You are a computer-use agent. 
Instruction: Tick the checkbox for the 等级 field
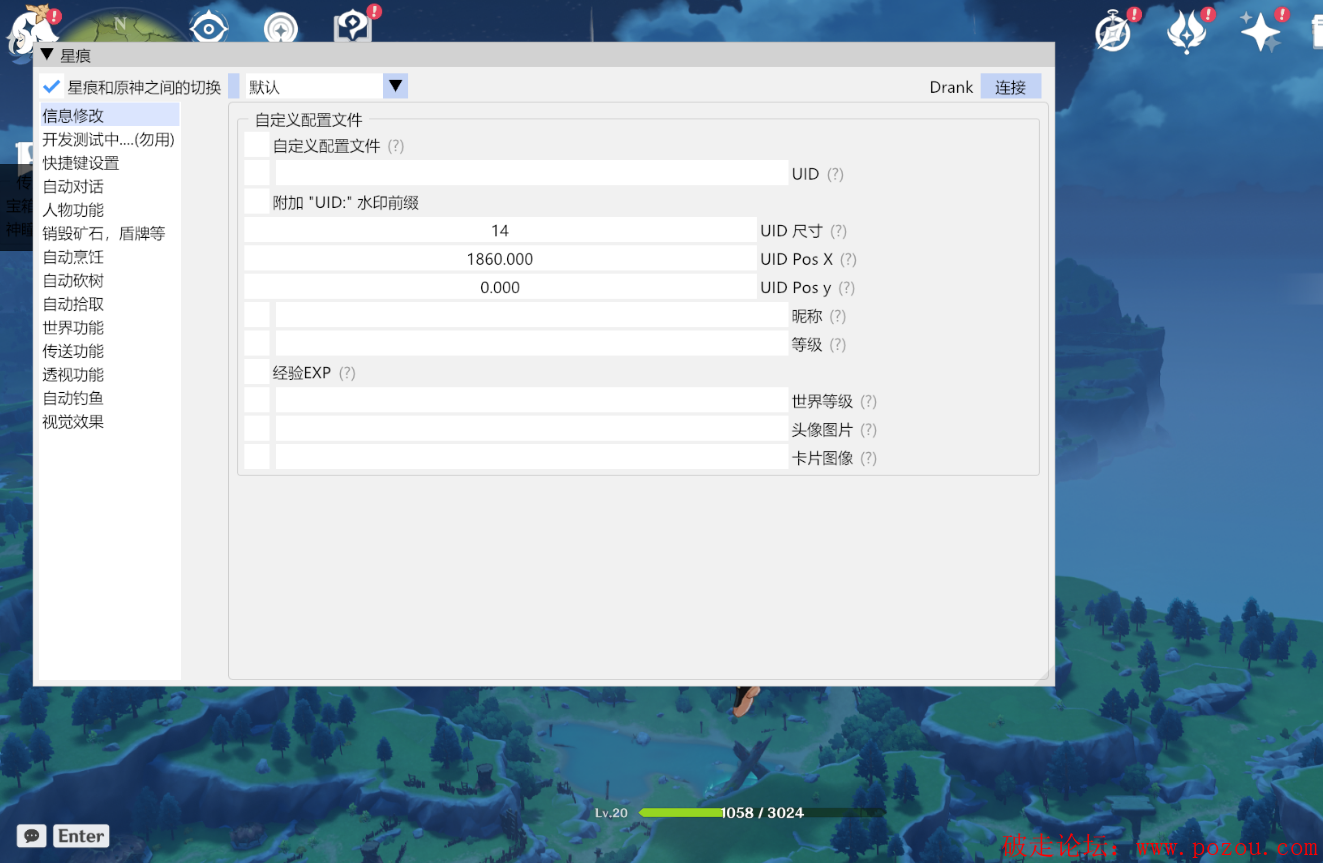[x=257, y=344]
